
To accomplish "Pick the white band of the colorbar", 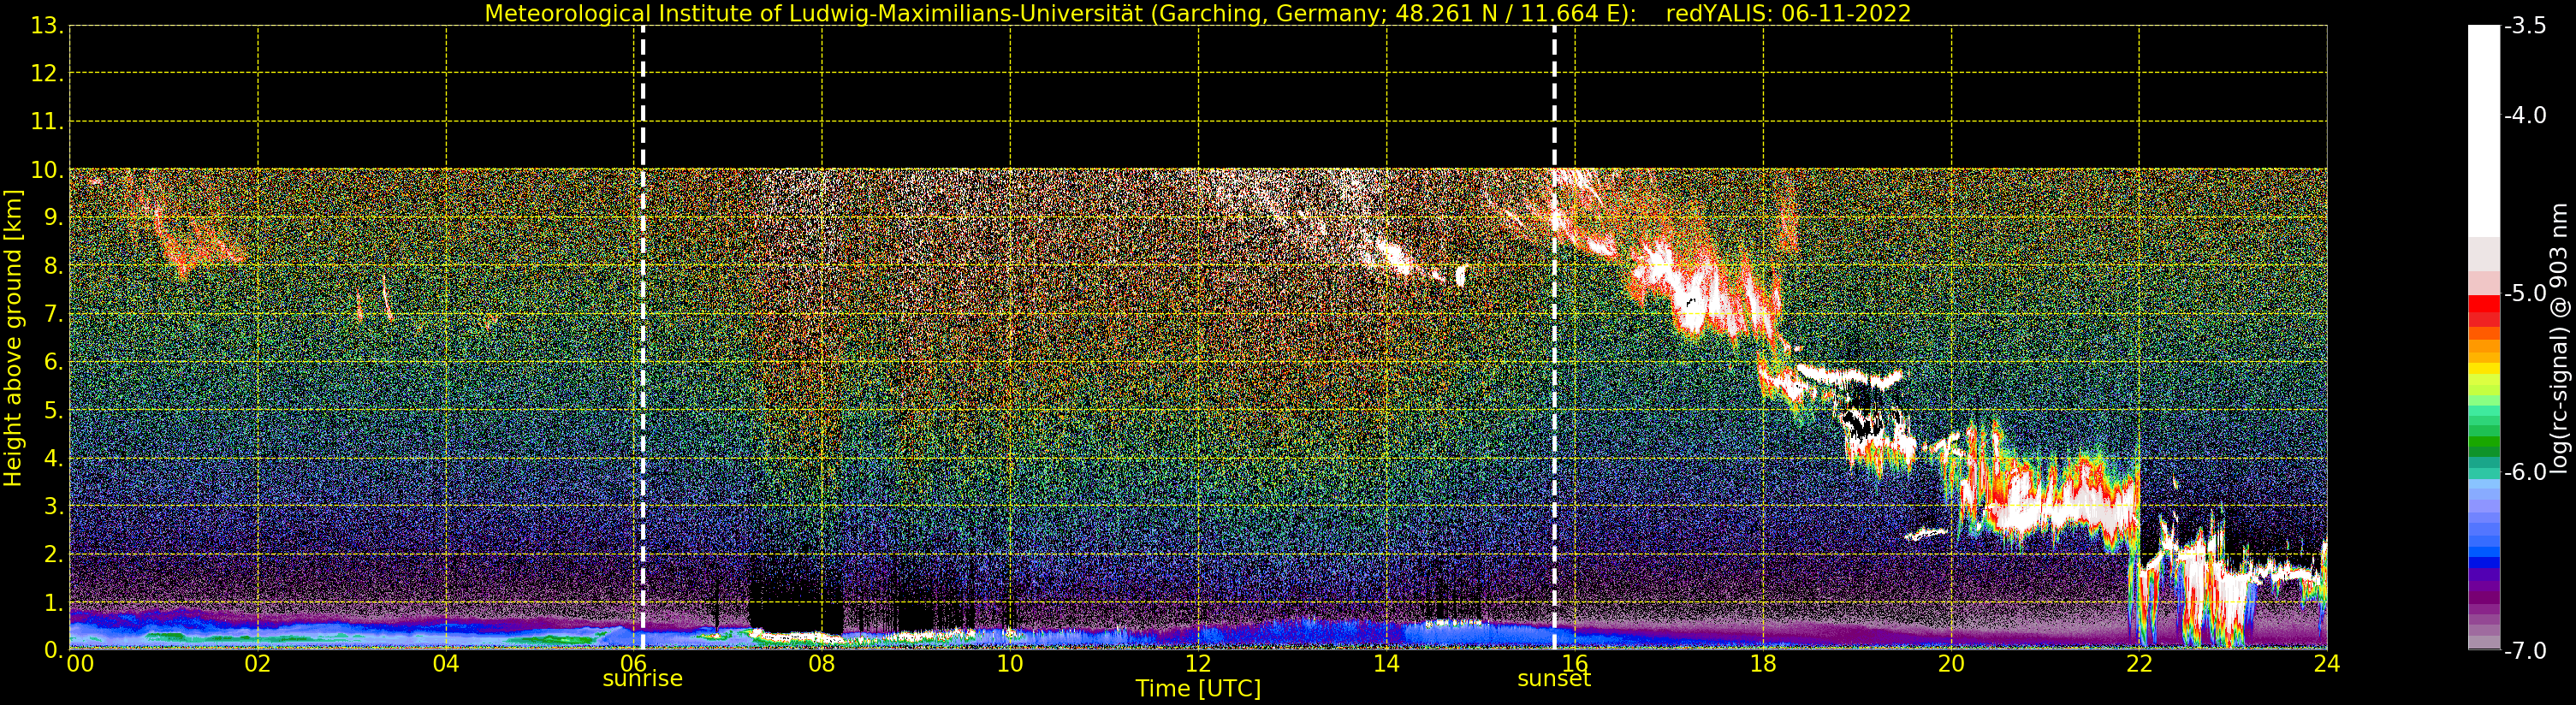I will coord(2484,130).
